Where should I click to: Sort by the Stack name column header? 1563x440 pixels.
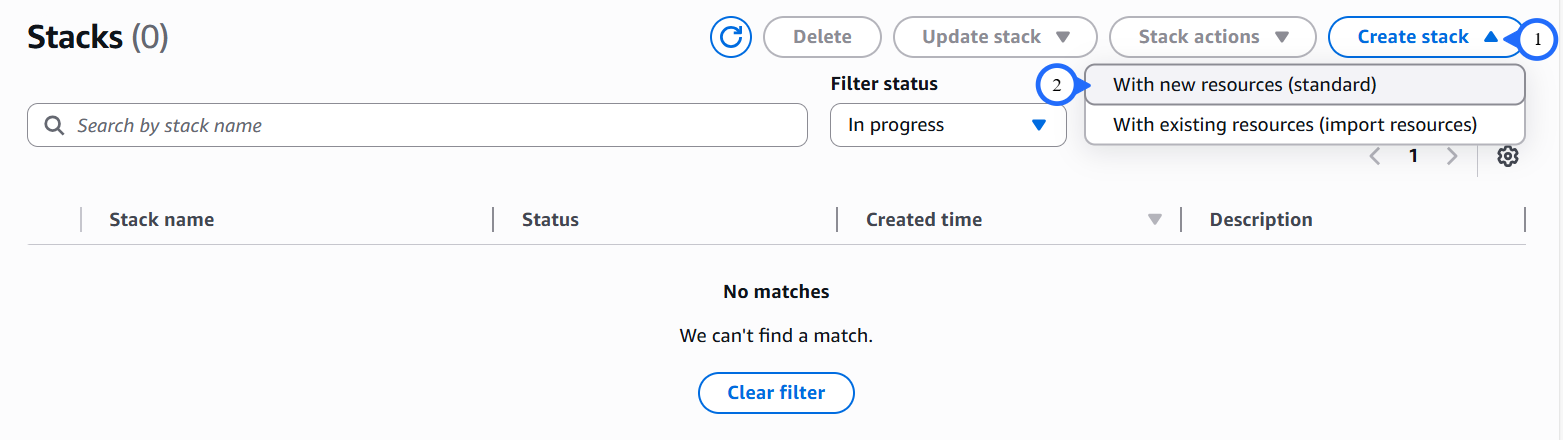[161, 220]
